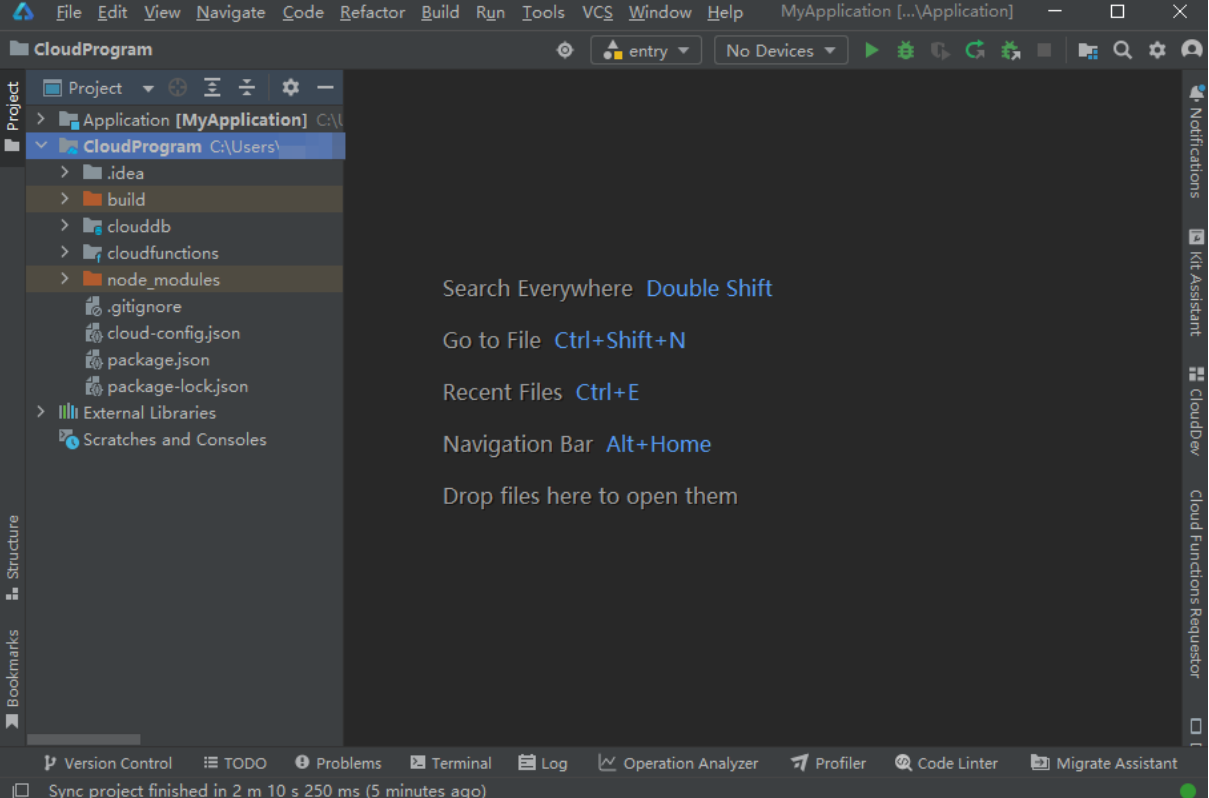This screenshot has width=1209, height=798.
Task: Expand the cloudfunctions folder
Action: [64, 252]
